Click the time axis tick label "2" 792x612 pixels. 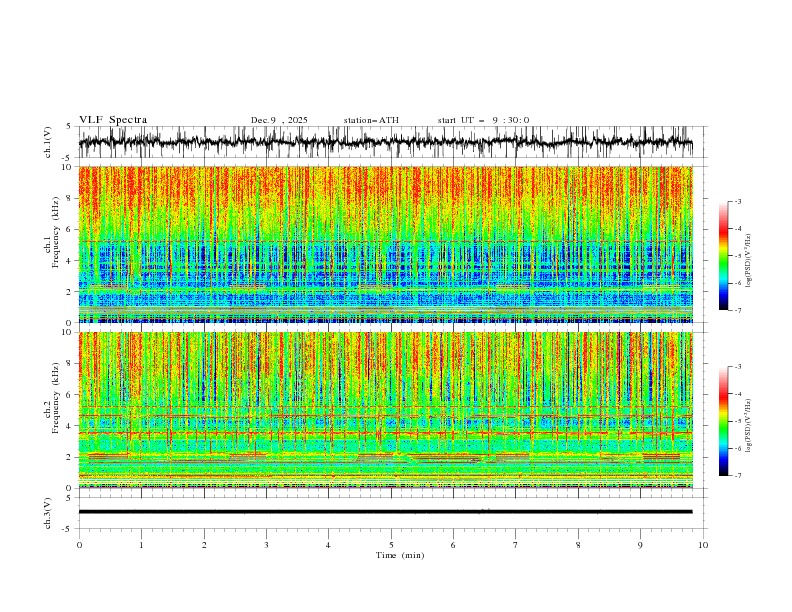(x=204, y=545)
